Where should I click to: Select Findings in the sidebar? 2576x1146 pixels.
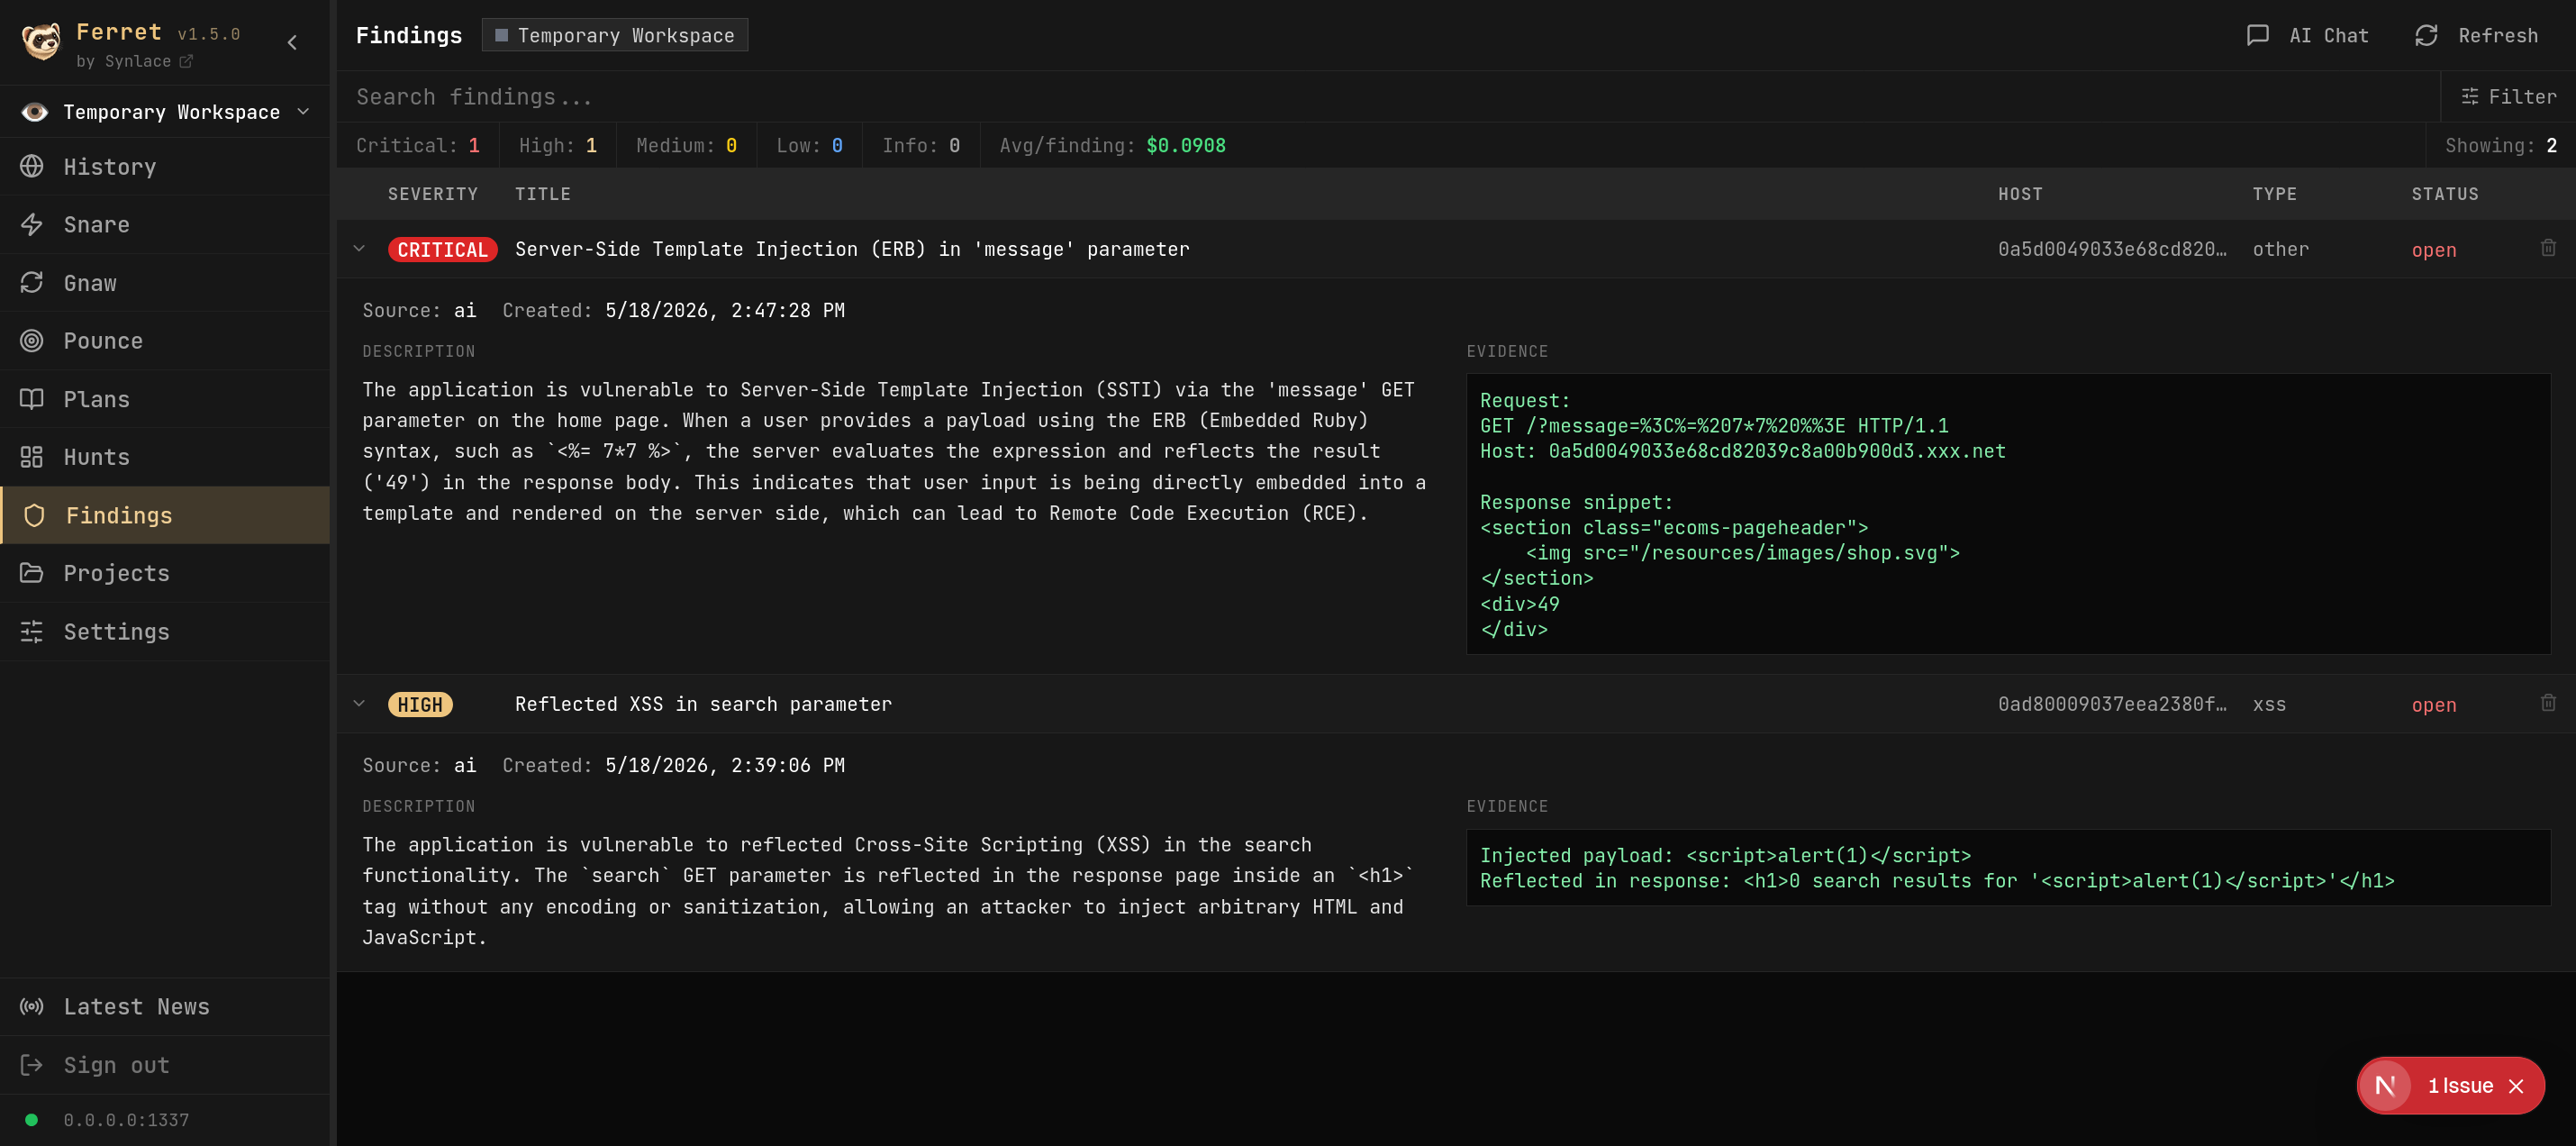[x=165, y=515]
